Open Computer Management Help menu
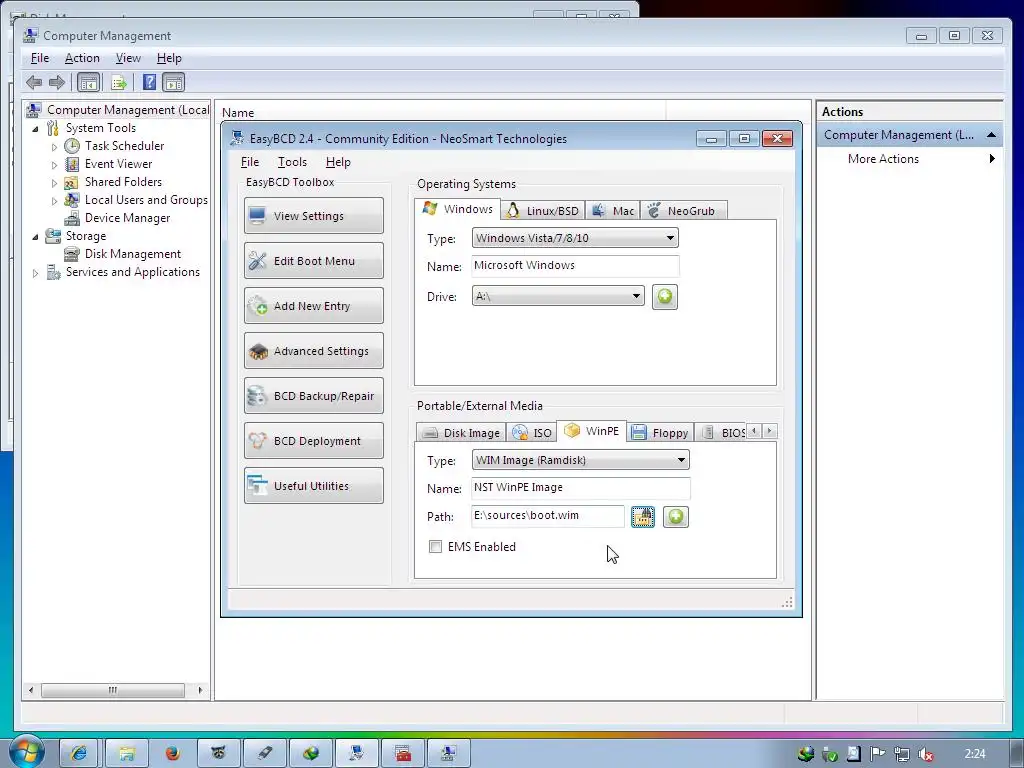 (169, 58)
